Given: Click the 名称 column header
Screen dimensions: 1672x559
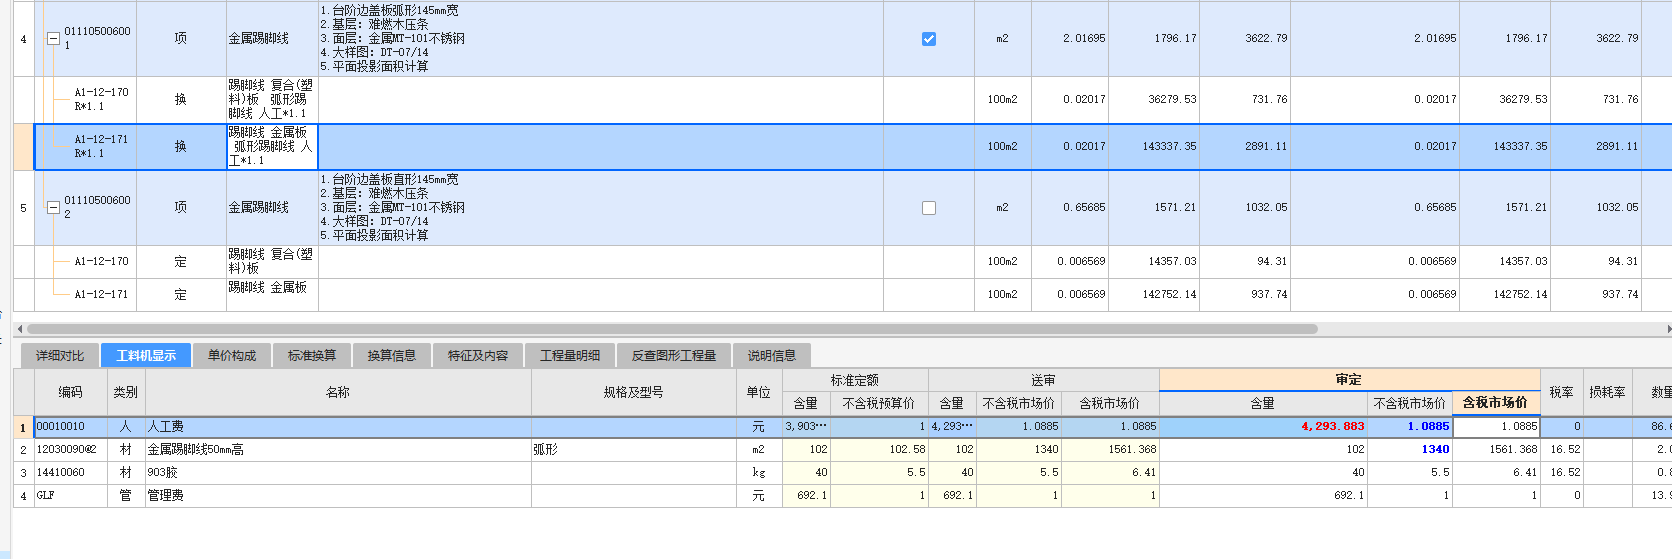Looking at the screenshot, I should [338, 392].
